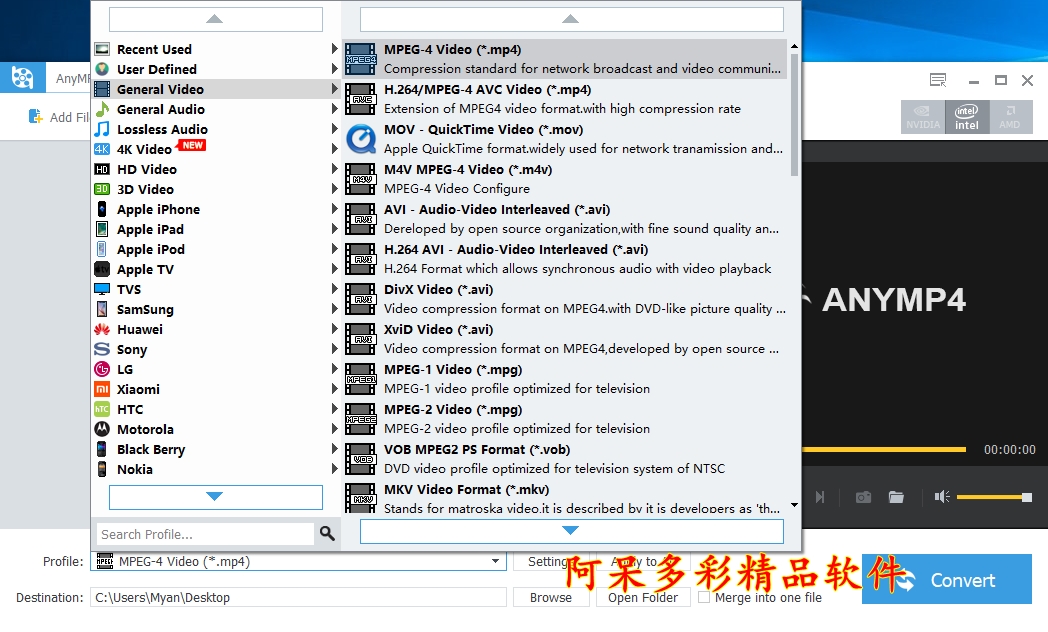Select the General Video category
1048x632 pixels.
[216, 89]
